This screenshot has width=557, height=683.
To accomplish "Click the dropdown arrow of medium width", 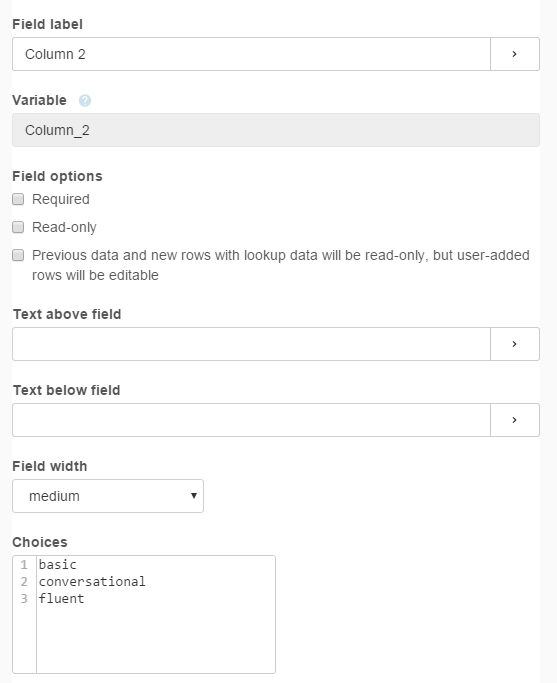I will pyautogui.click(x=194, y=496).
